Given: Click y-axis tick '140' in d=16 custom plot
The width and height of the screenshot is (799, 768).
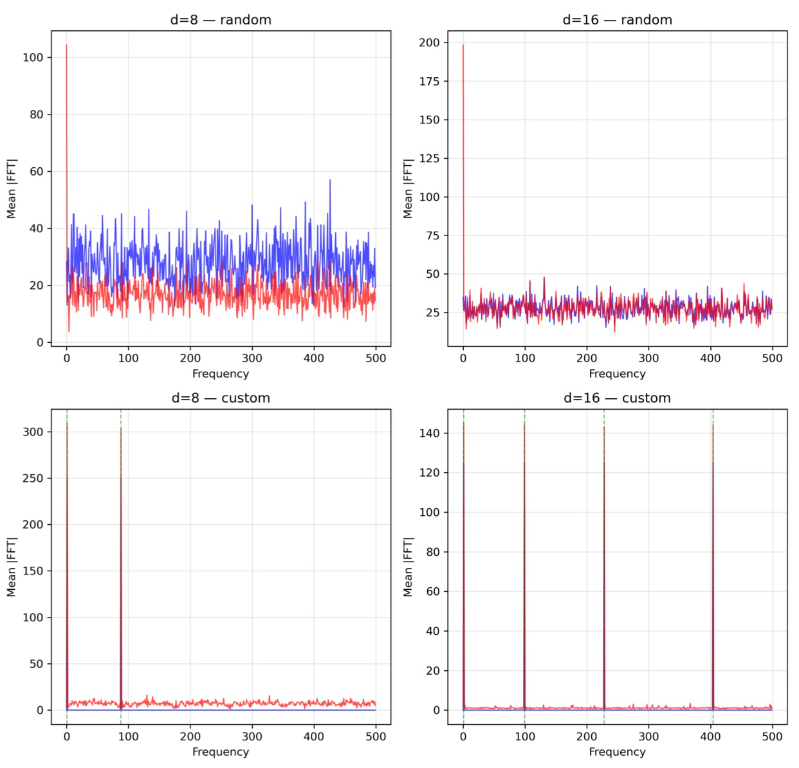Looking at the screenshot, I should click(x=430, y=433).
